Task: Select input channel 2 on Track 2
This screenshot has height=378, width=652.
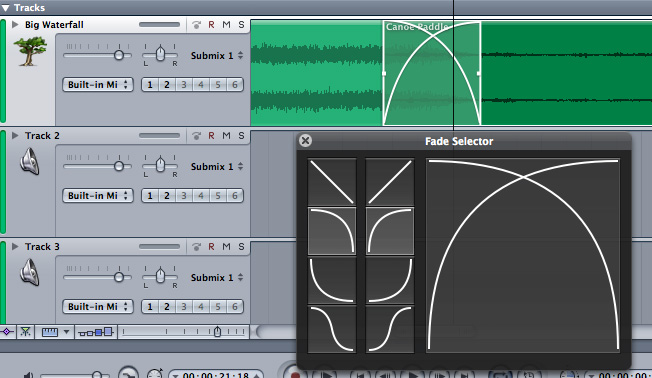Action: [167, 195]
